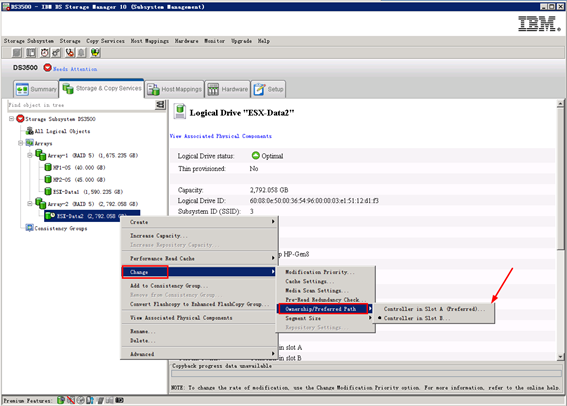Switch to the Summary tab
The image size is (567, 406).
click(36, 89)
